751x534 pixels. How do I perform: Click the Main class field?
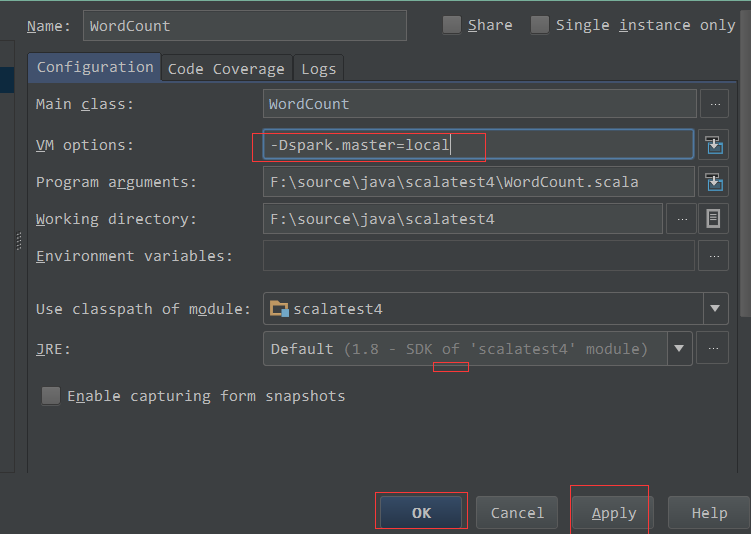click(x=479, y=103)
